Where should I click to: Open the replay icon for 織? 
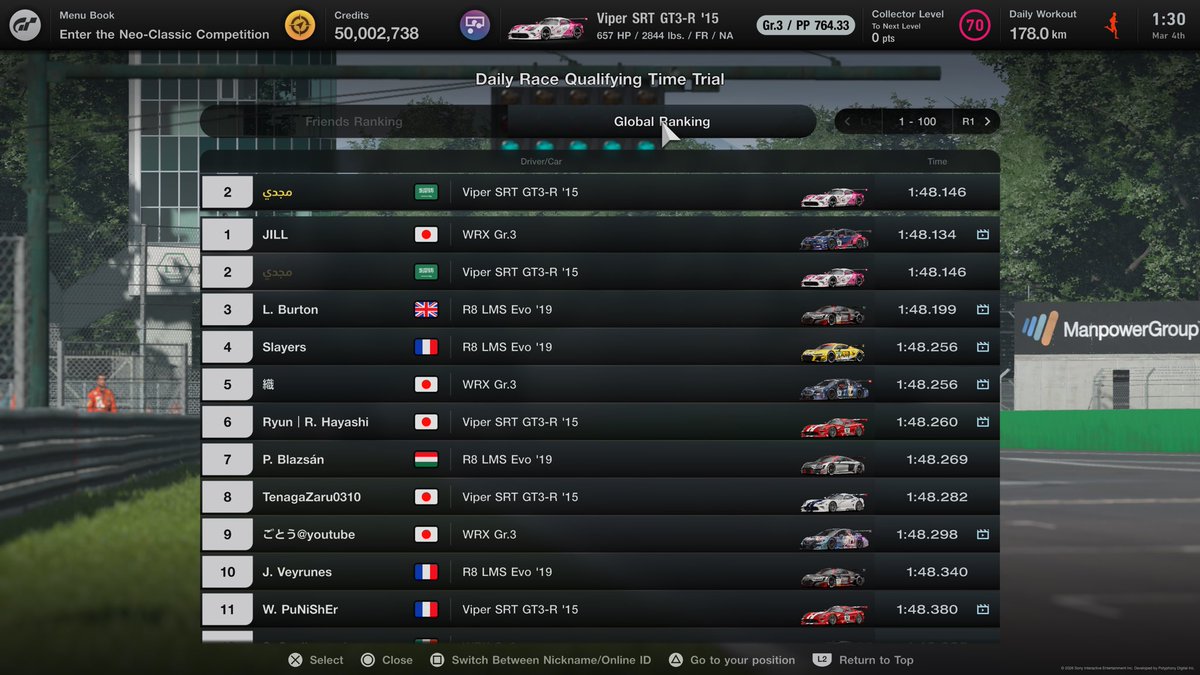pyautogui.click(x=982, y=385)
